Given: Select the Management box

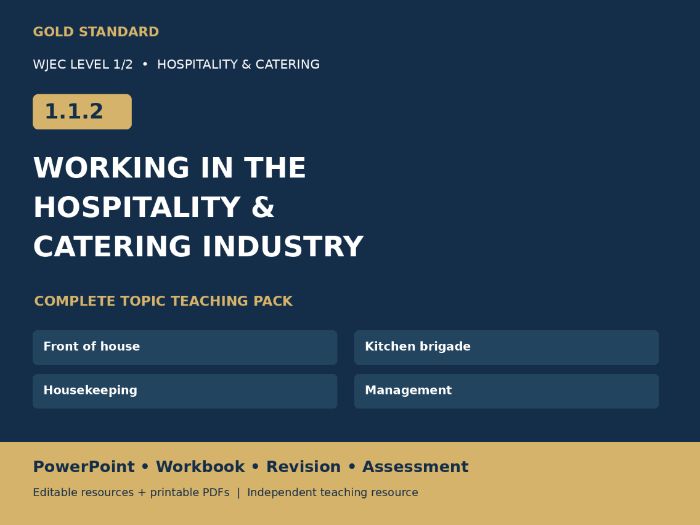Looking at the screenshot, I should pos(507,391).
